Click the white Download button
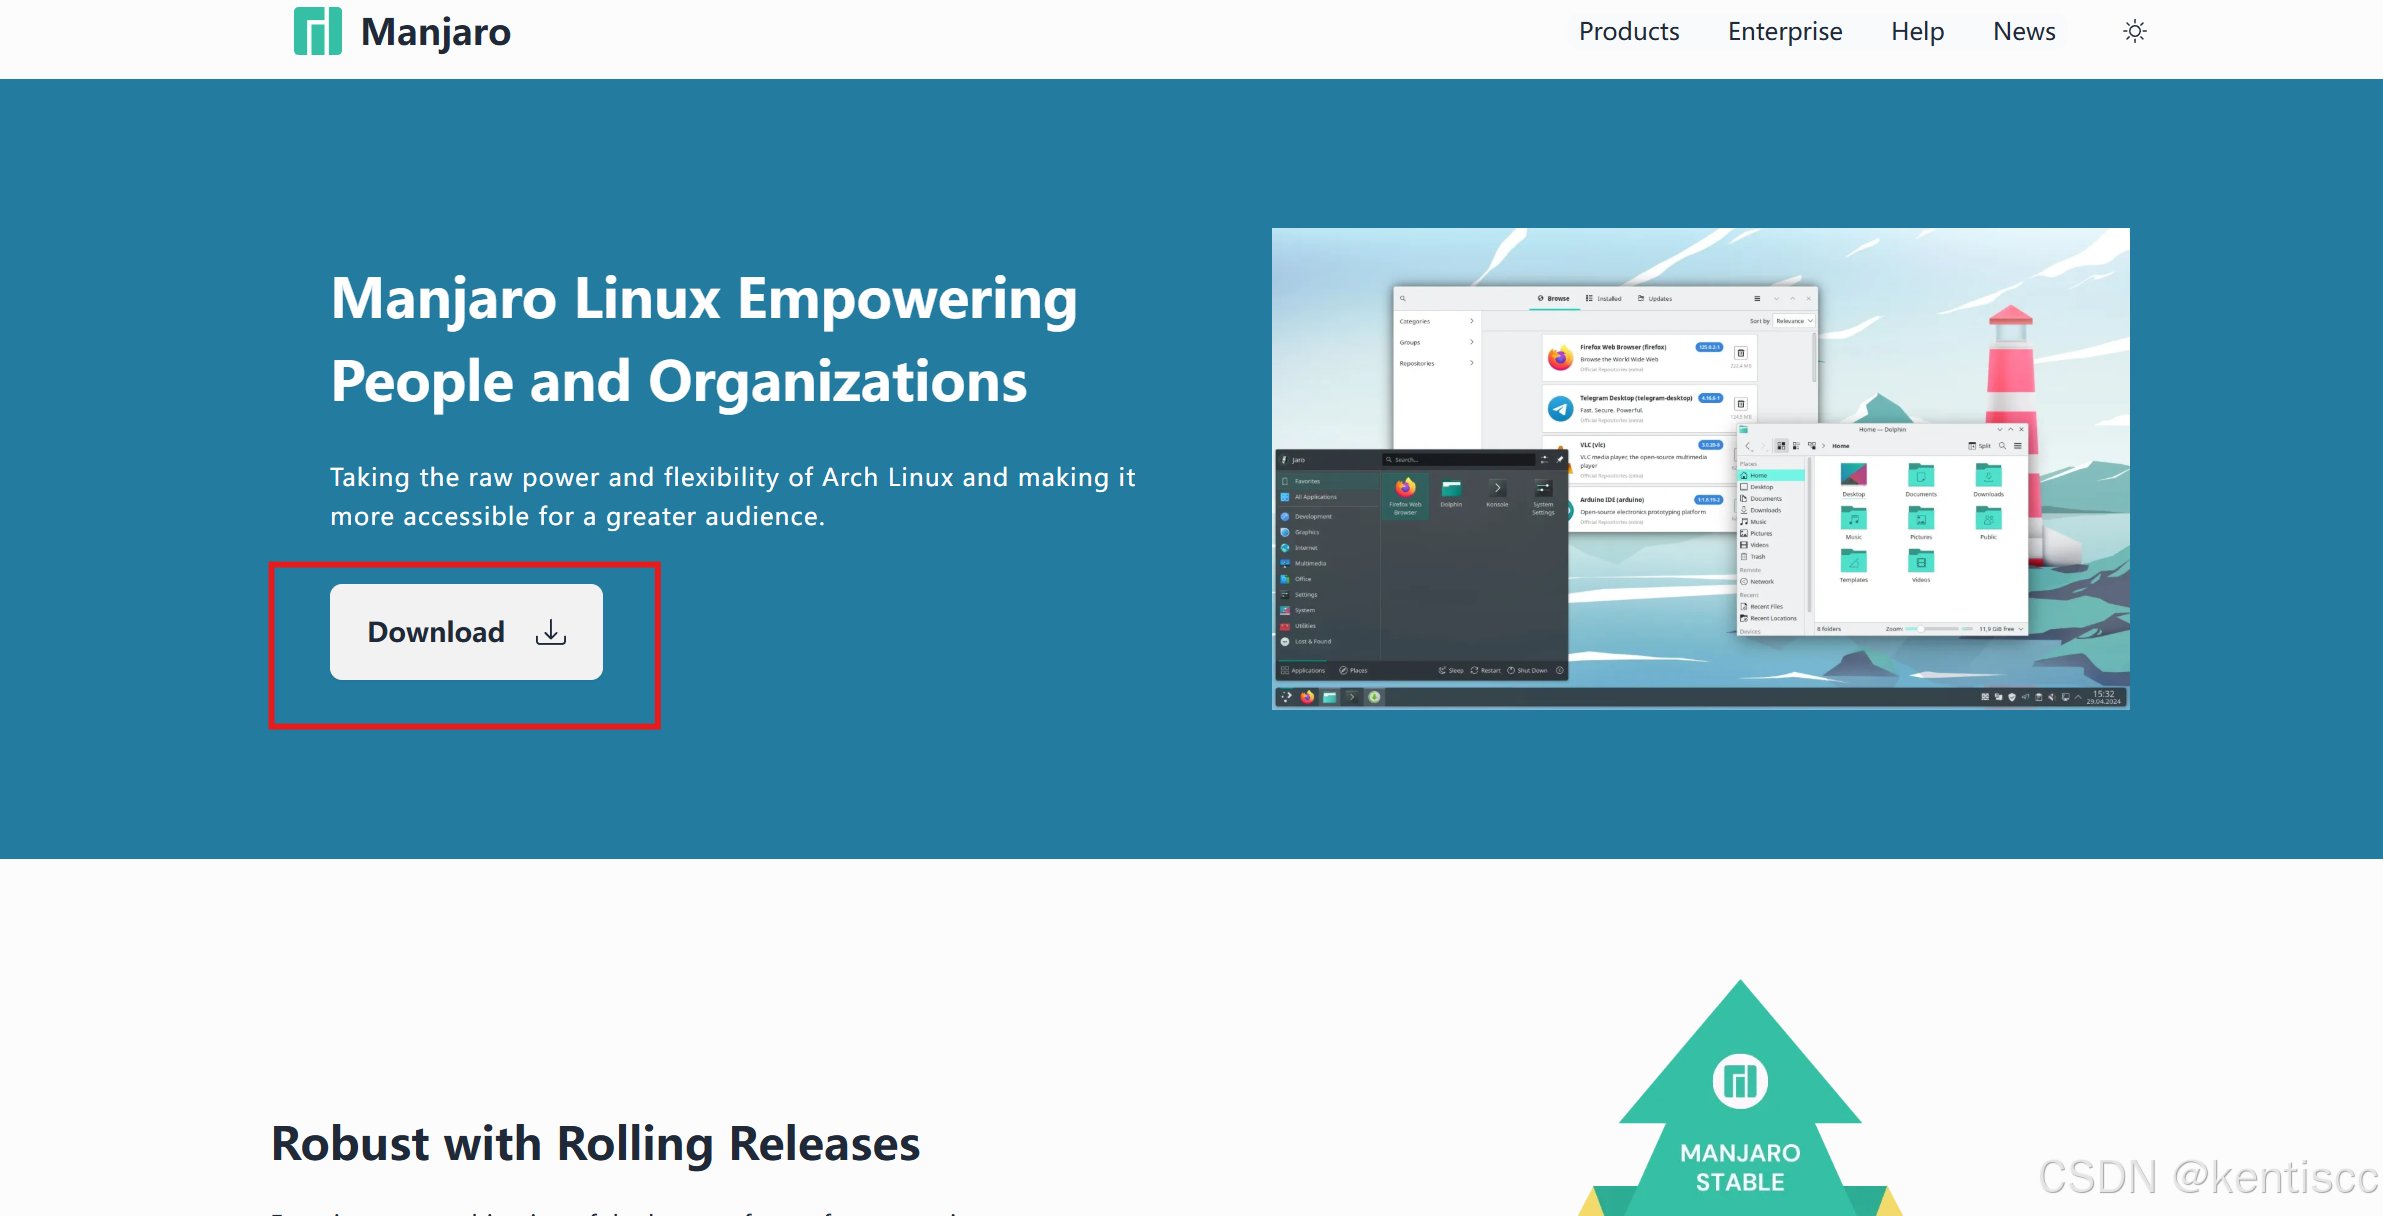This screenshot has height=1216, width=2383. pyautogui.click(x=466, y=631)
